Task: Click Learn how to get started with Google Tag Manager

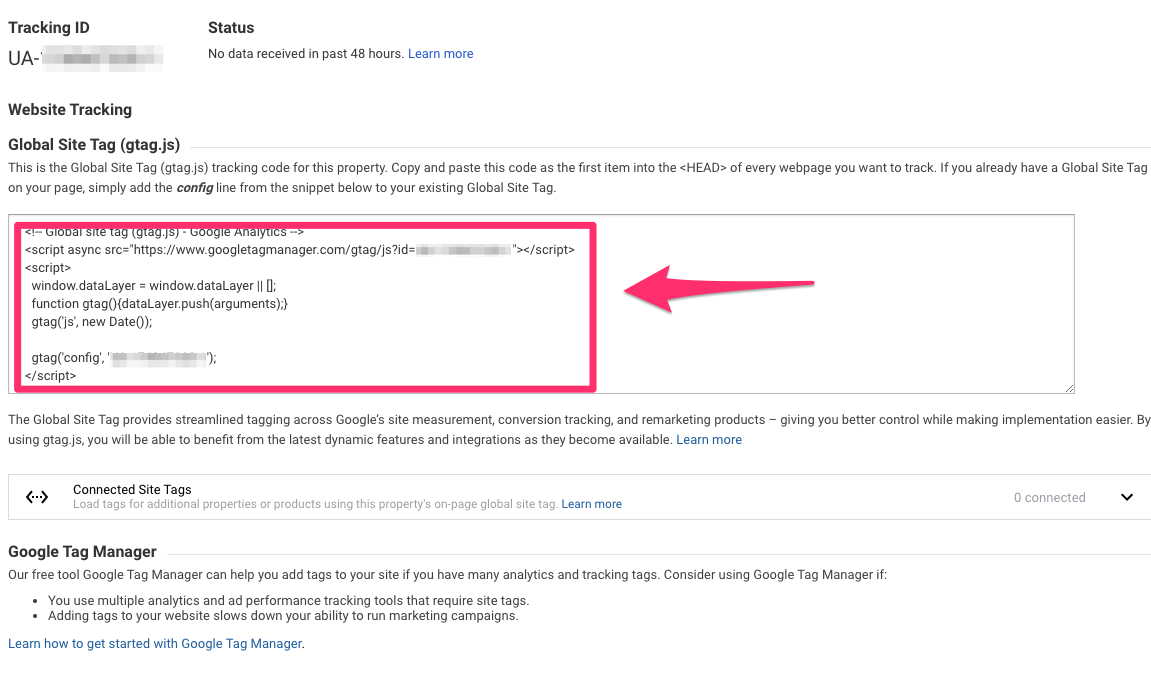Action: [154, 643]
